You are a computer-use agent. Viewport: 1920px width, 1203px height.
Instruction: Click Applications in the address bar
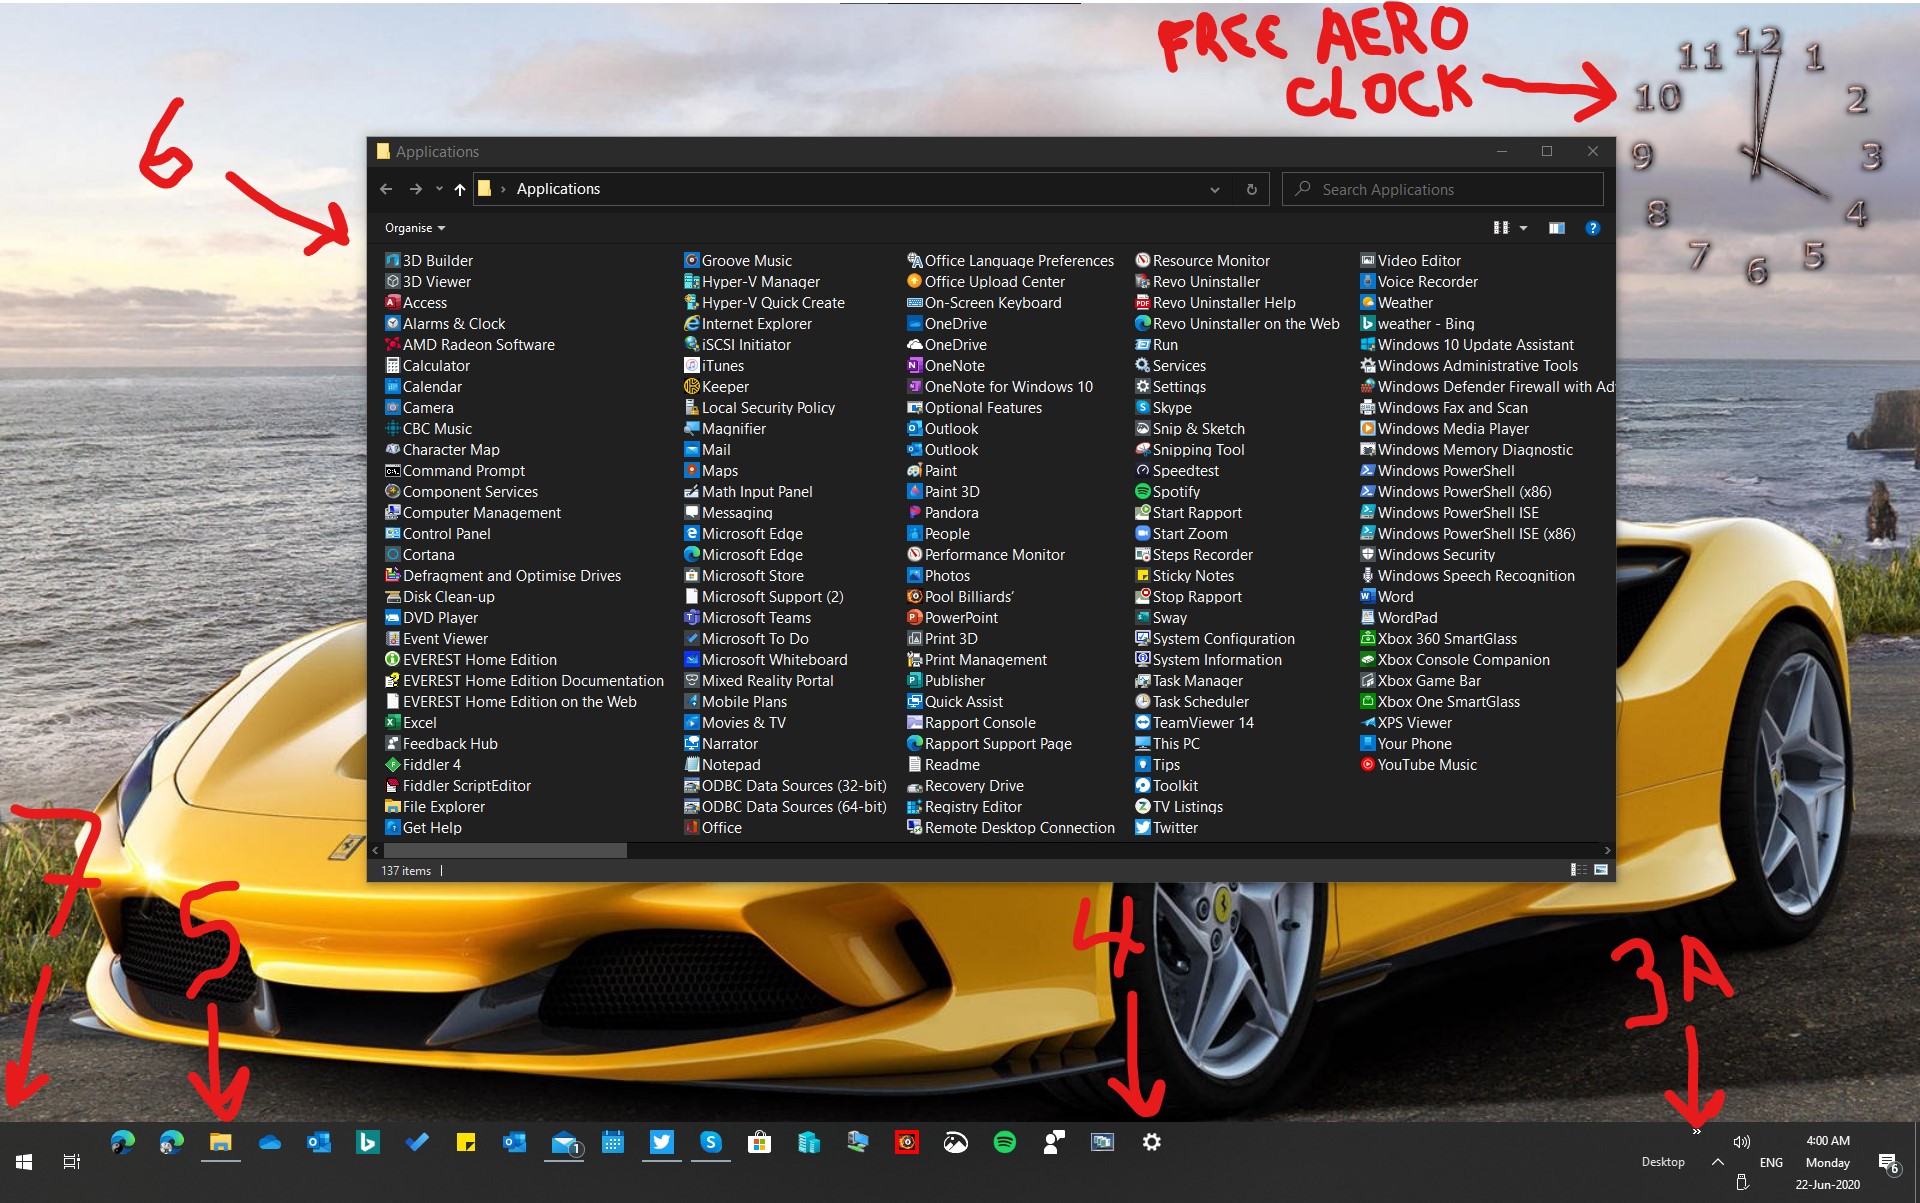[x=558, y=189]
